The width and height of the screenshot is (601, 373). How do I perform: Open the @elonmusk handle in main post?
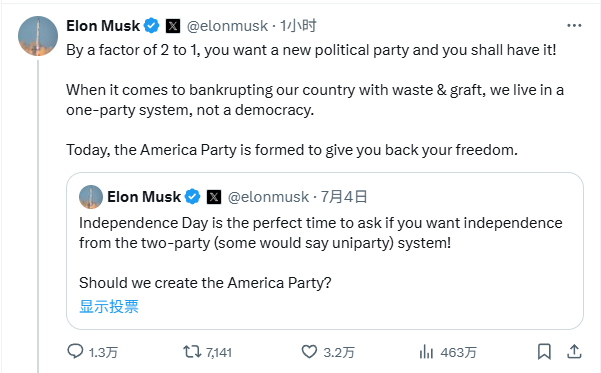pyautogui.click(x=227, y=26)
